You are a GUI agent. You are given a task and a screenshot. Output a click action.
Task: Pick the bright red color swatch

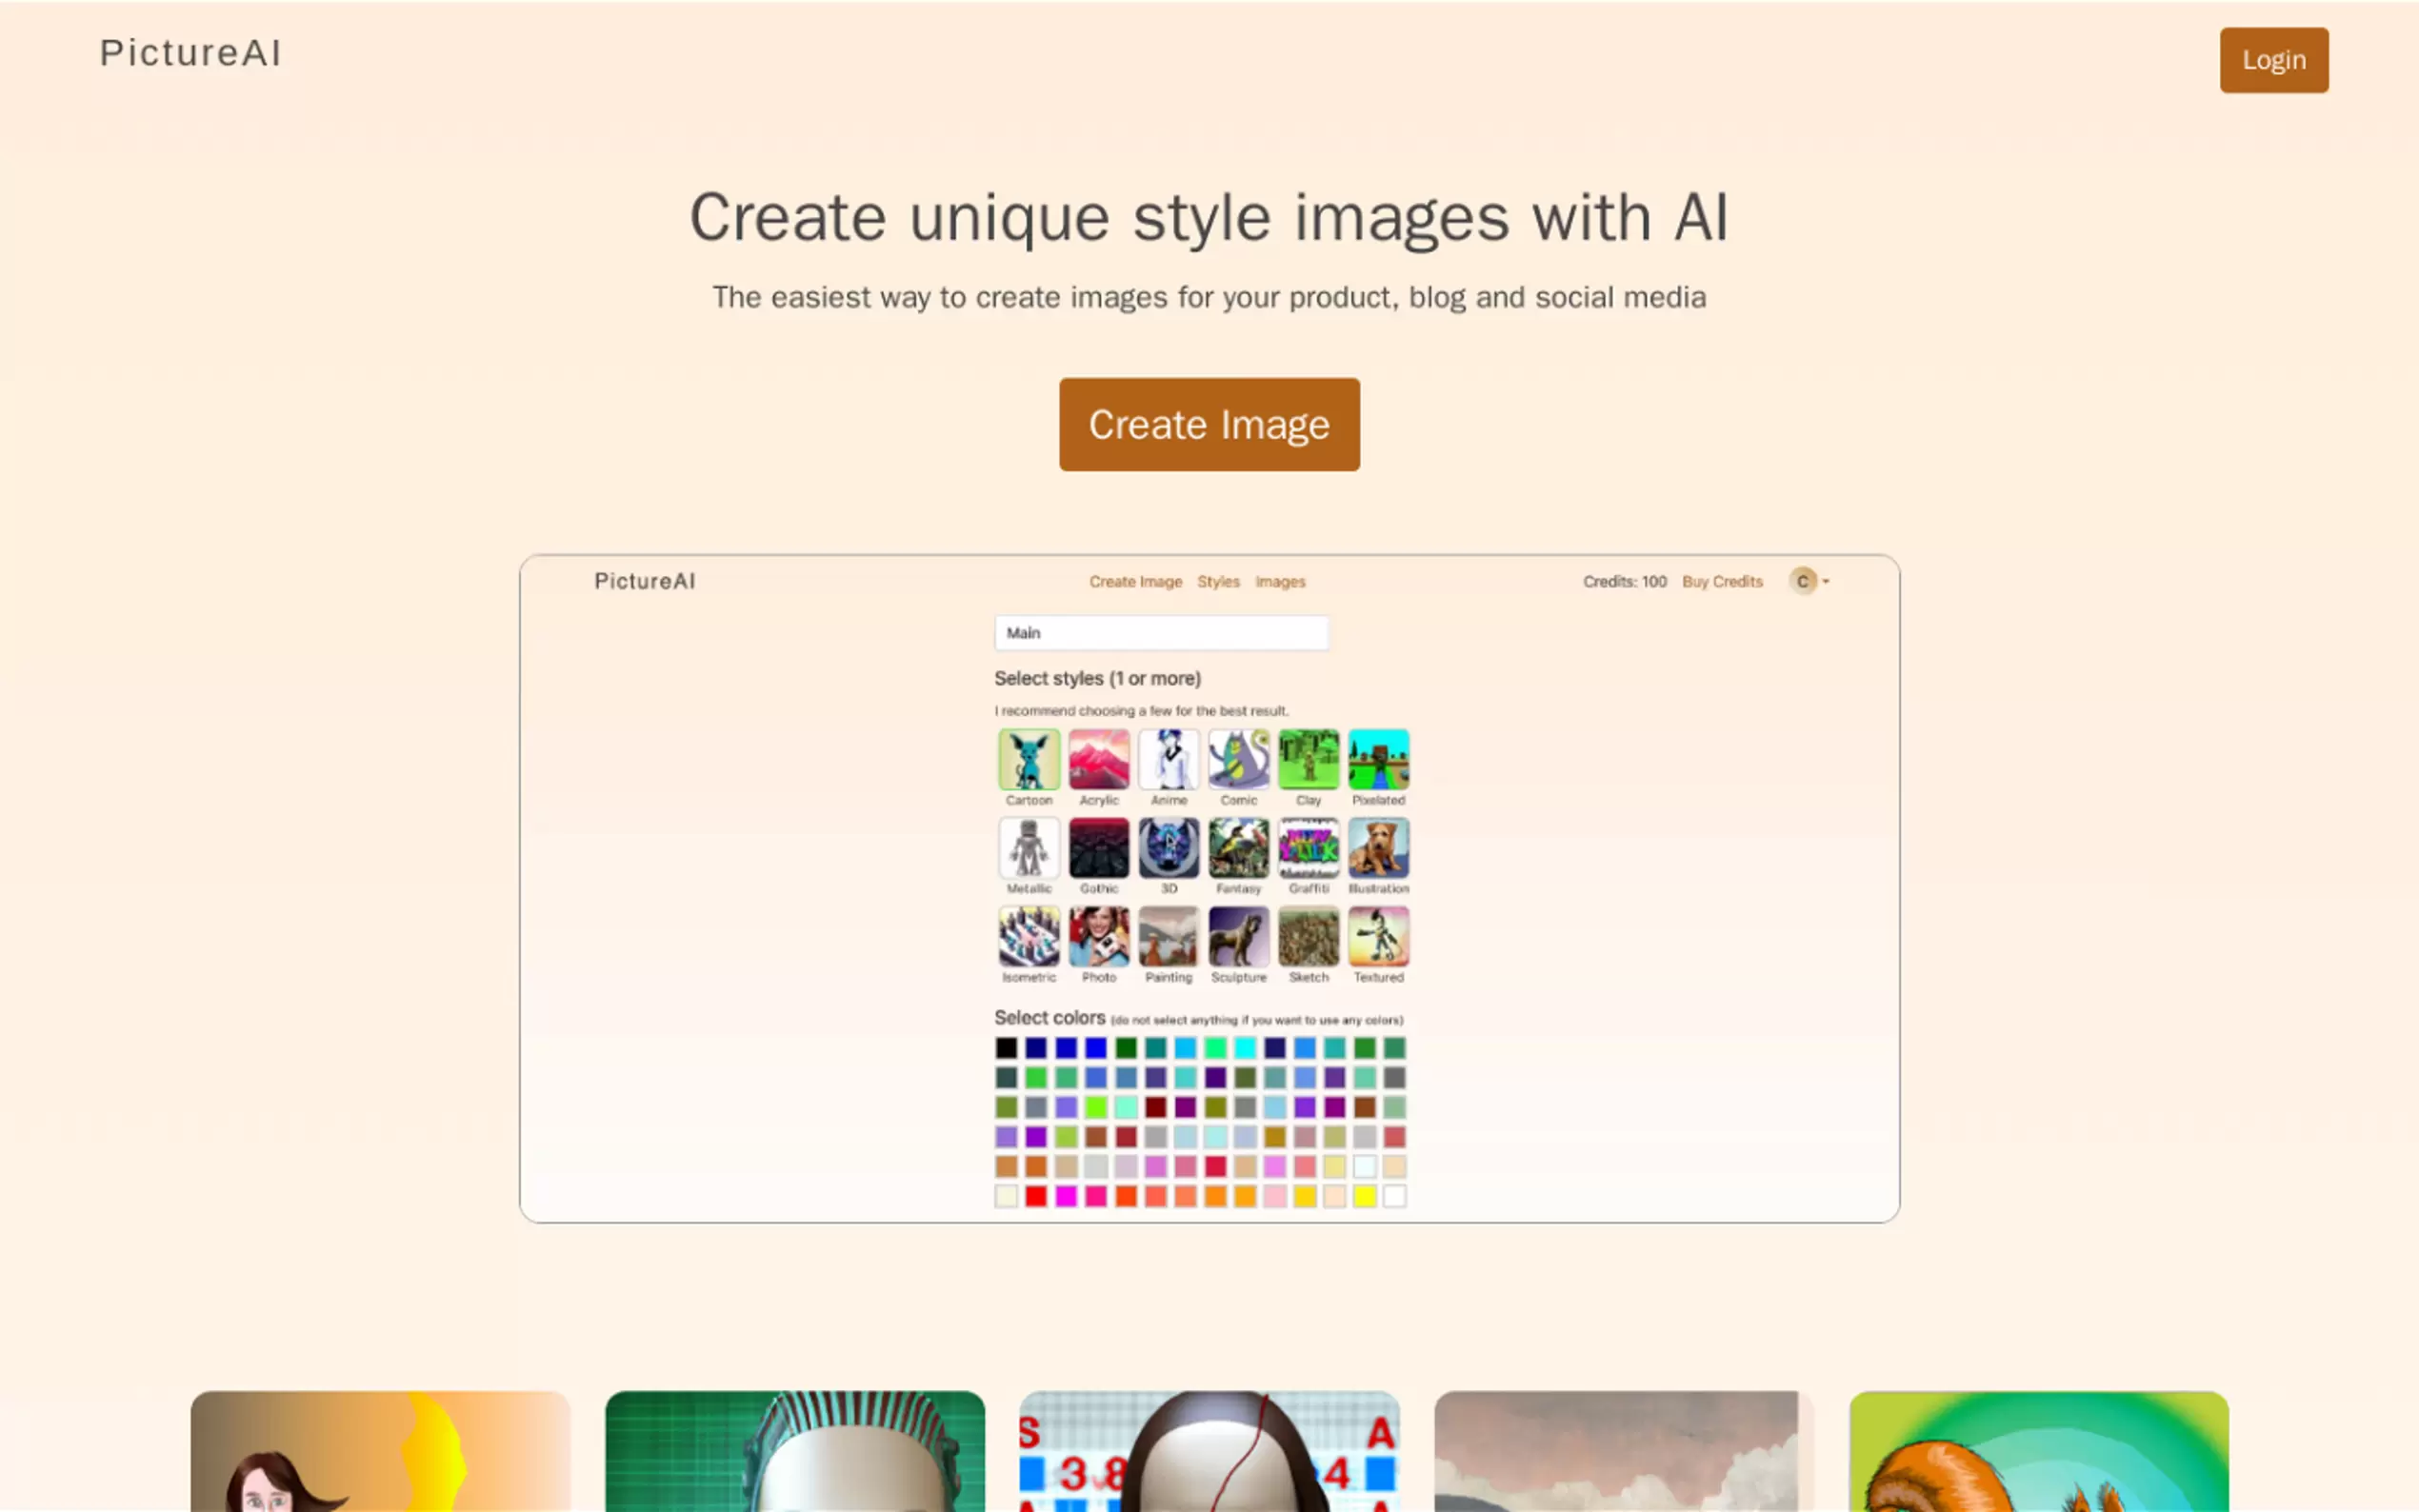point(1036,1196)
